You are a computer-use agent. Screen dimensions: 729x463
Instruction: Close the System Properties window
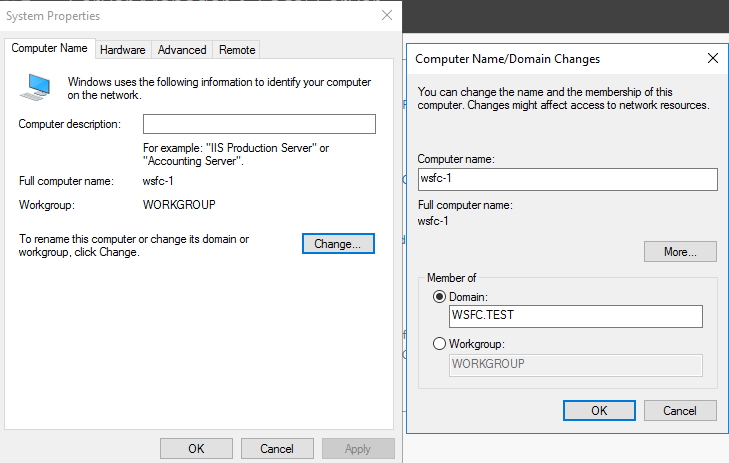pyautogui.click(x=386, y=16)
